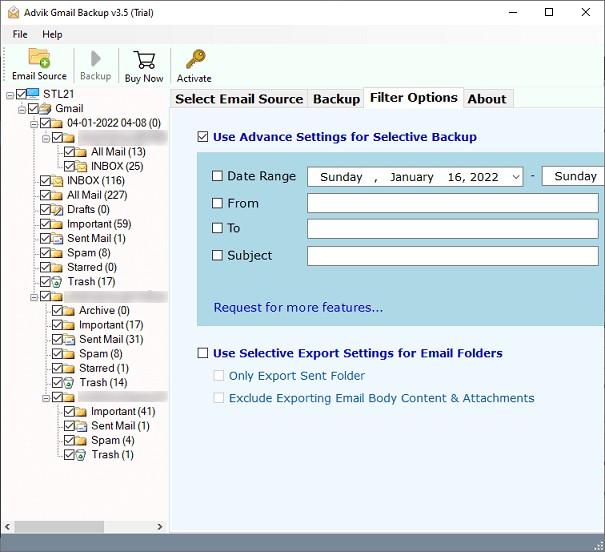Click the Activate key icon
This screenshot has height=552, width=605.
coord(195,59)
